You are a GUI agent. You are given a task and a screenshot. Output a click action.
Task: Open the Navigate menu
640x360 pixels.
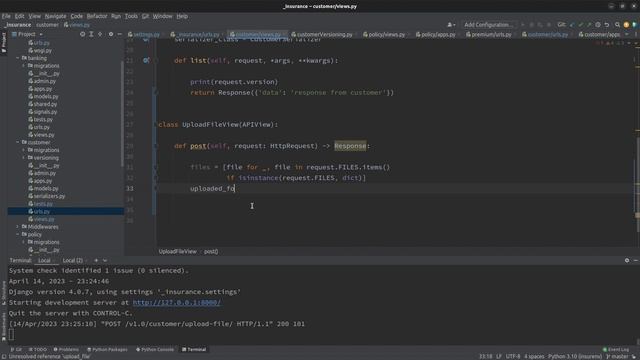[x=56, y=16]
